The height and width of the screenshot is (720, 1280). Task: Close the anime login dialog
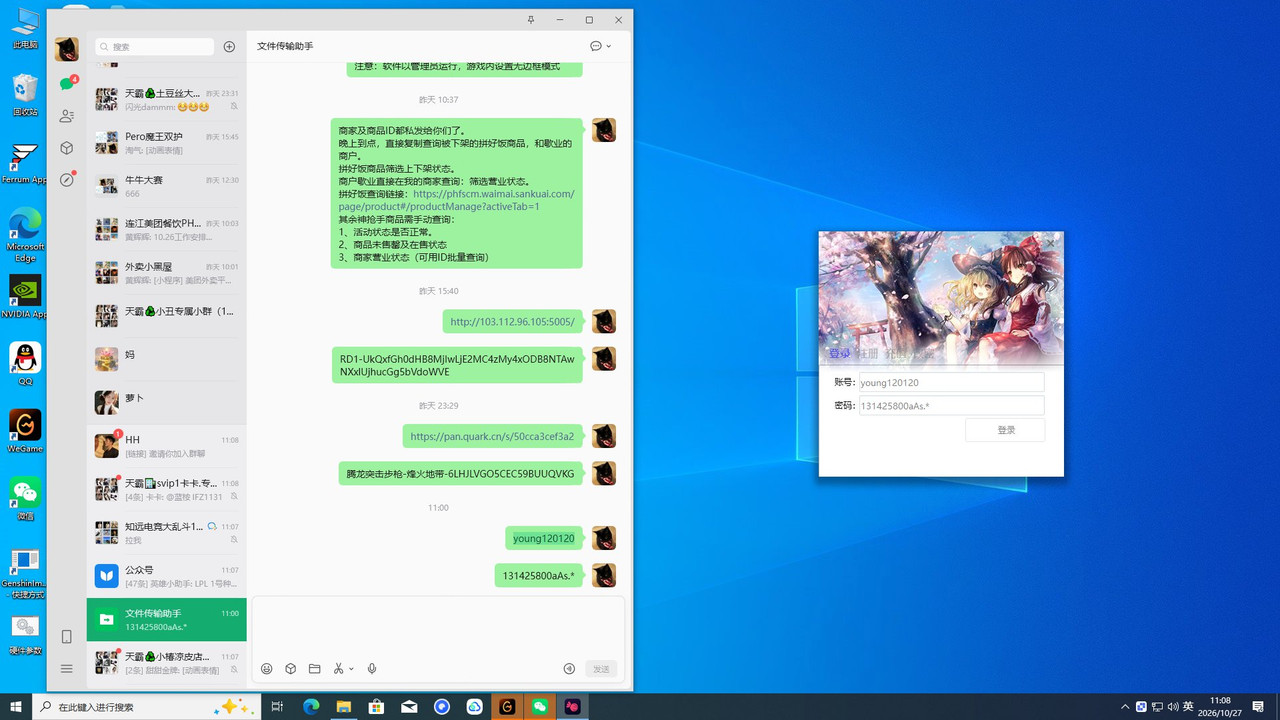pyautogui.click(x=1050, y=243)
